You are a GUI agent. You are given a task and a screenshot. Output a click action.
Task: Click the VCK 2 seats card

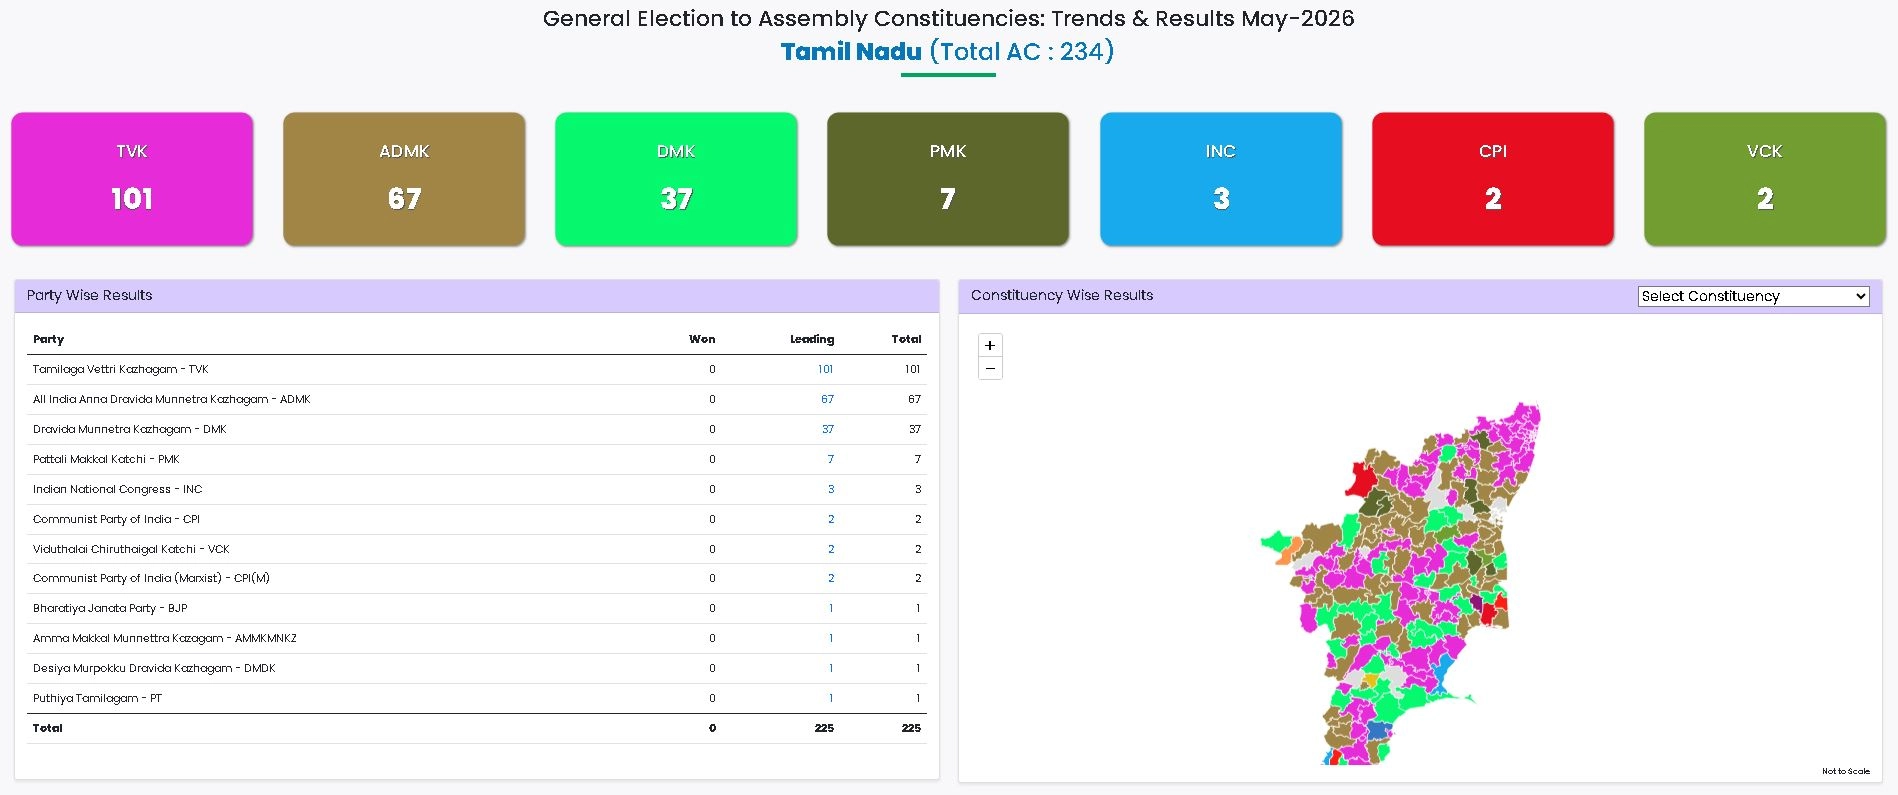(1765, 179)
